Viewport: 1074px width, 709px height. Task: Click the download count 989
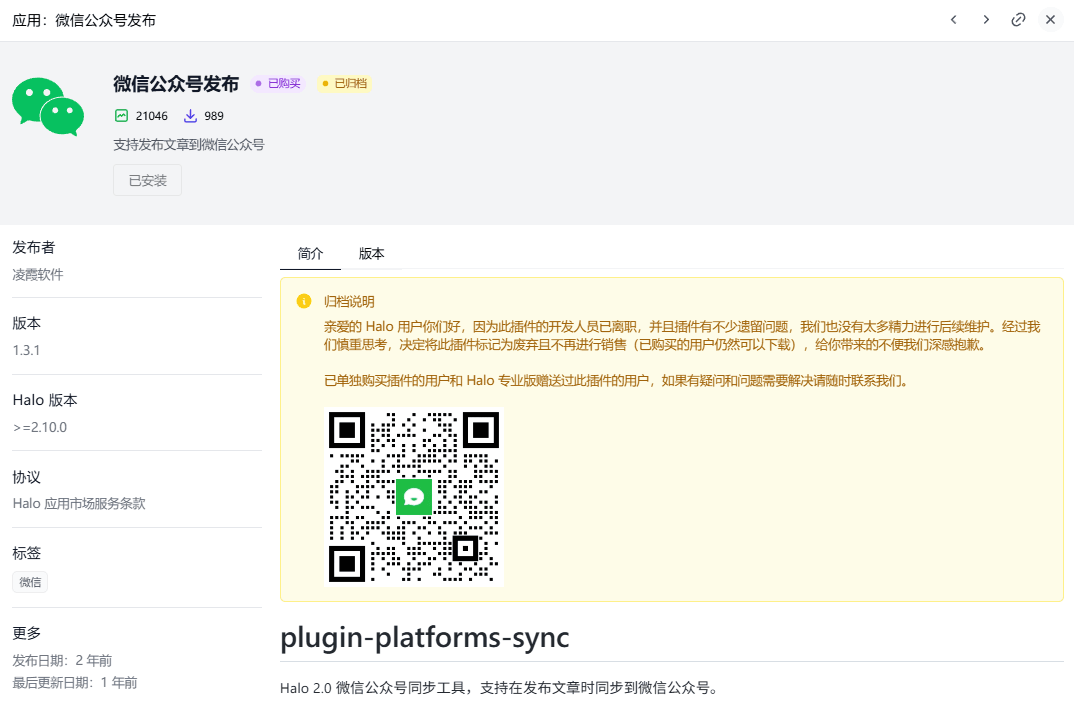pos(214,116)
